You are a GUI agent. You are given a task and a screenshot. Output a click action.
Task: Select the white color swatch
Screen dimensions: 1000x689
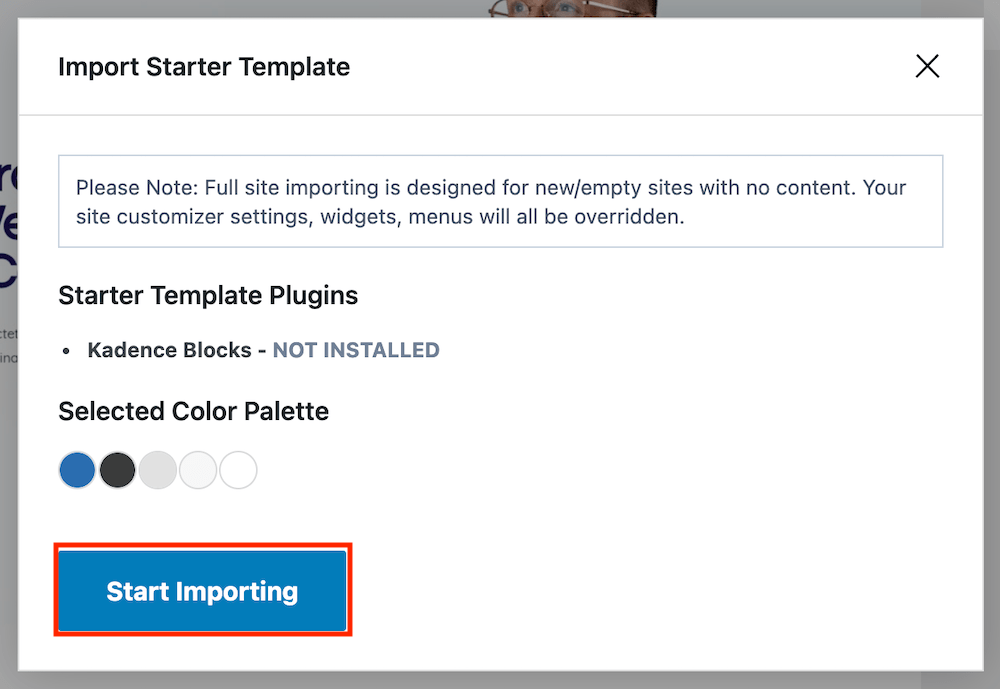[x=238, y=470]
